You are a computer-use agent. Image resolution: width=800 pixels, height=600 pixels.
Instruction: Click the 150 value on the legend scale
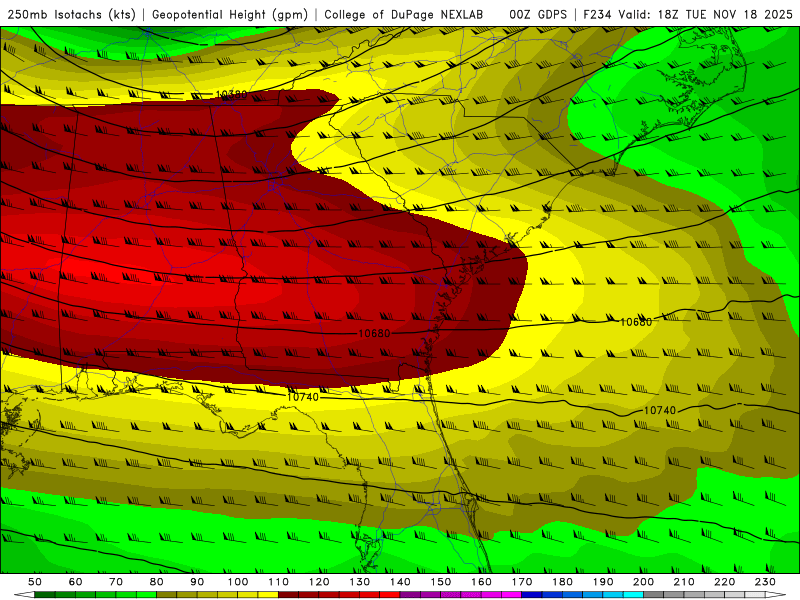[x=441, y=582]
